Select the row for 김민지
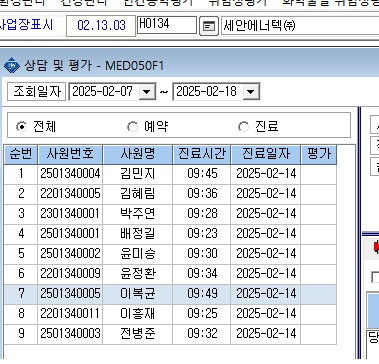 (x=170, y=174)
